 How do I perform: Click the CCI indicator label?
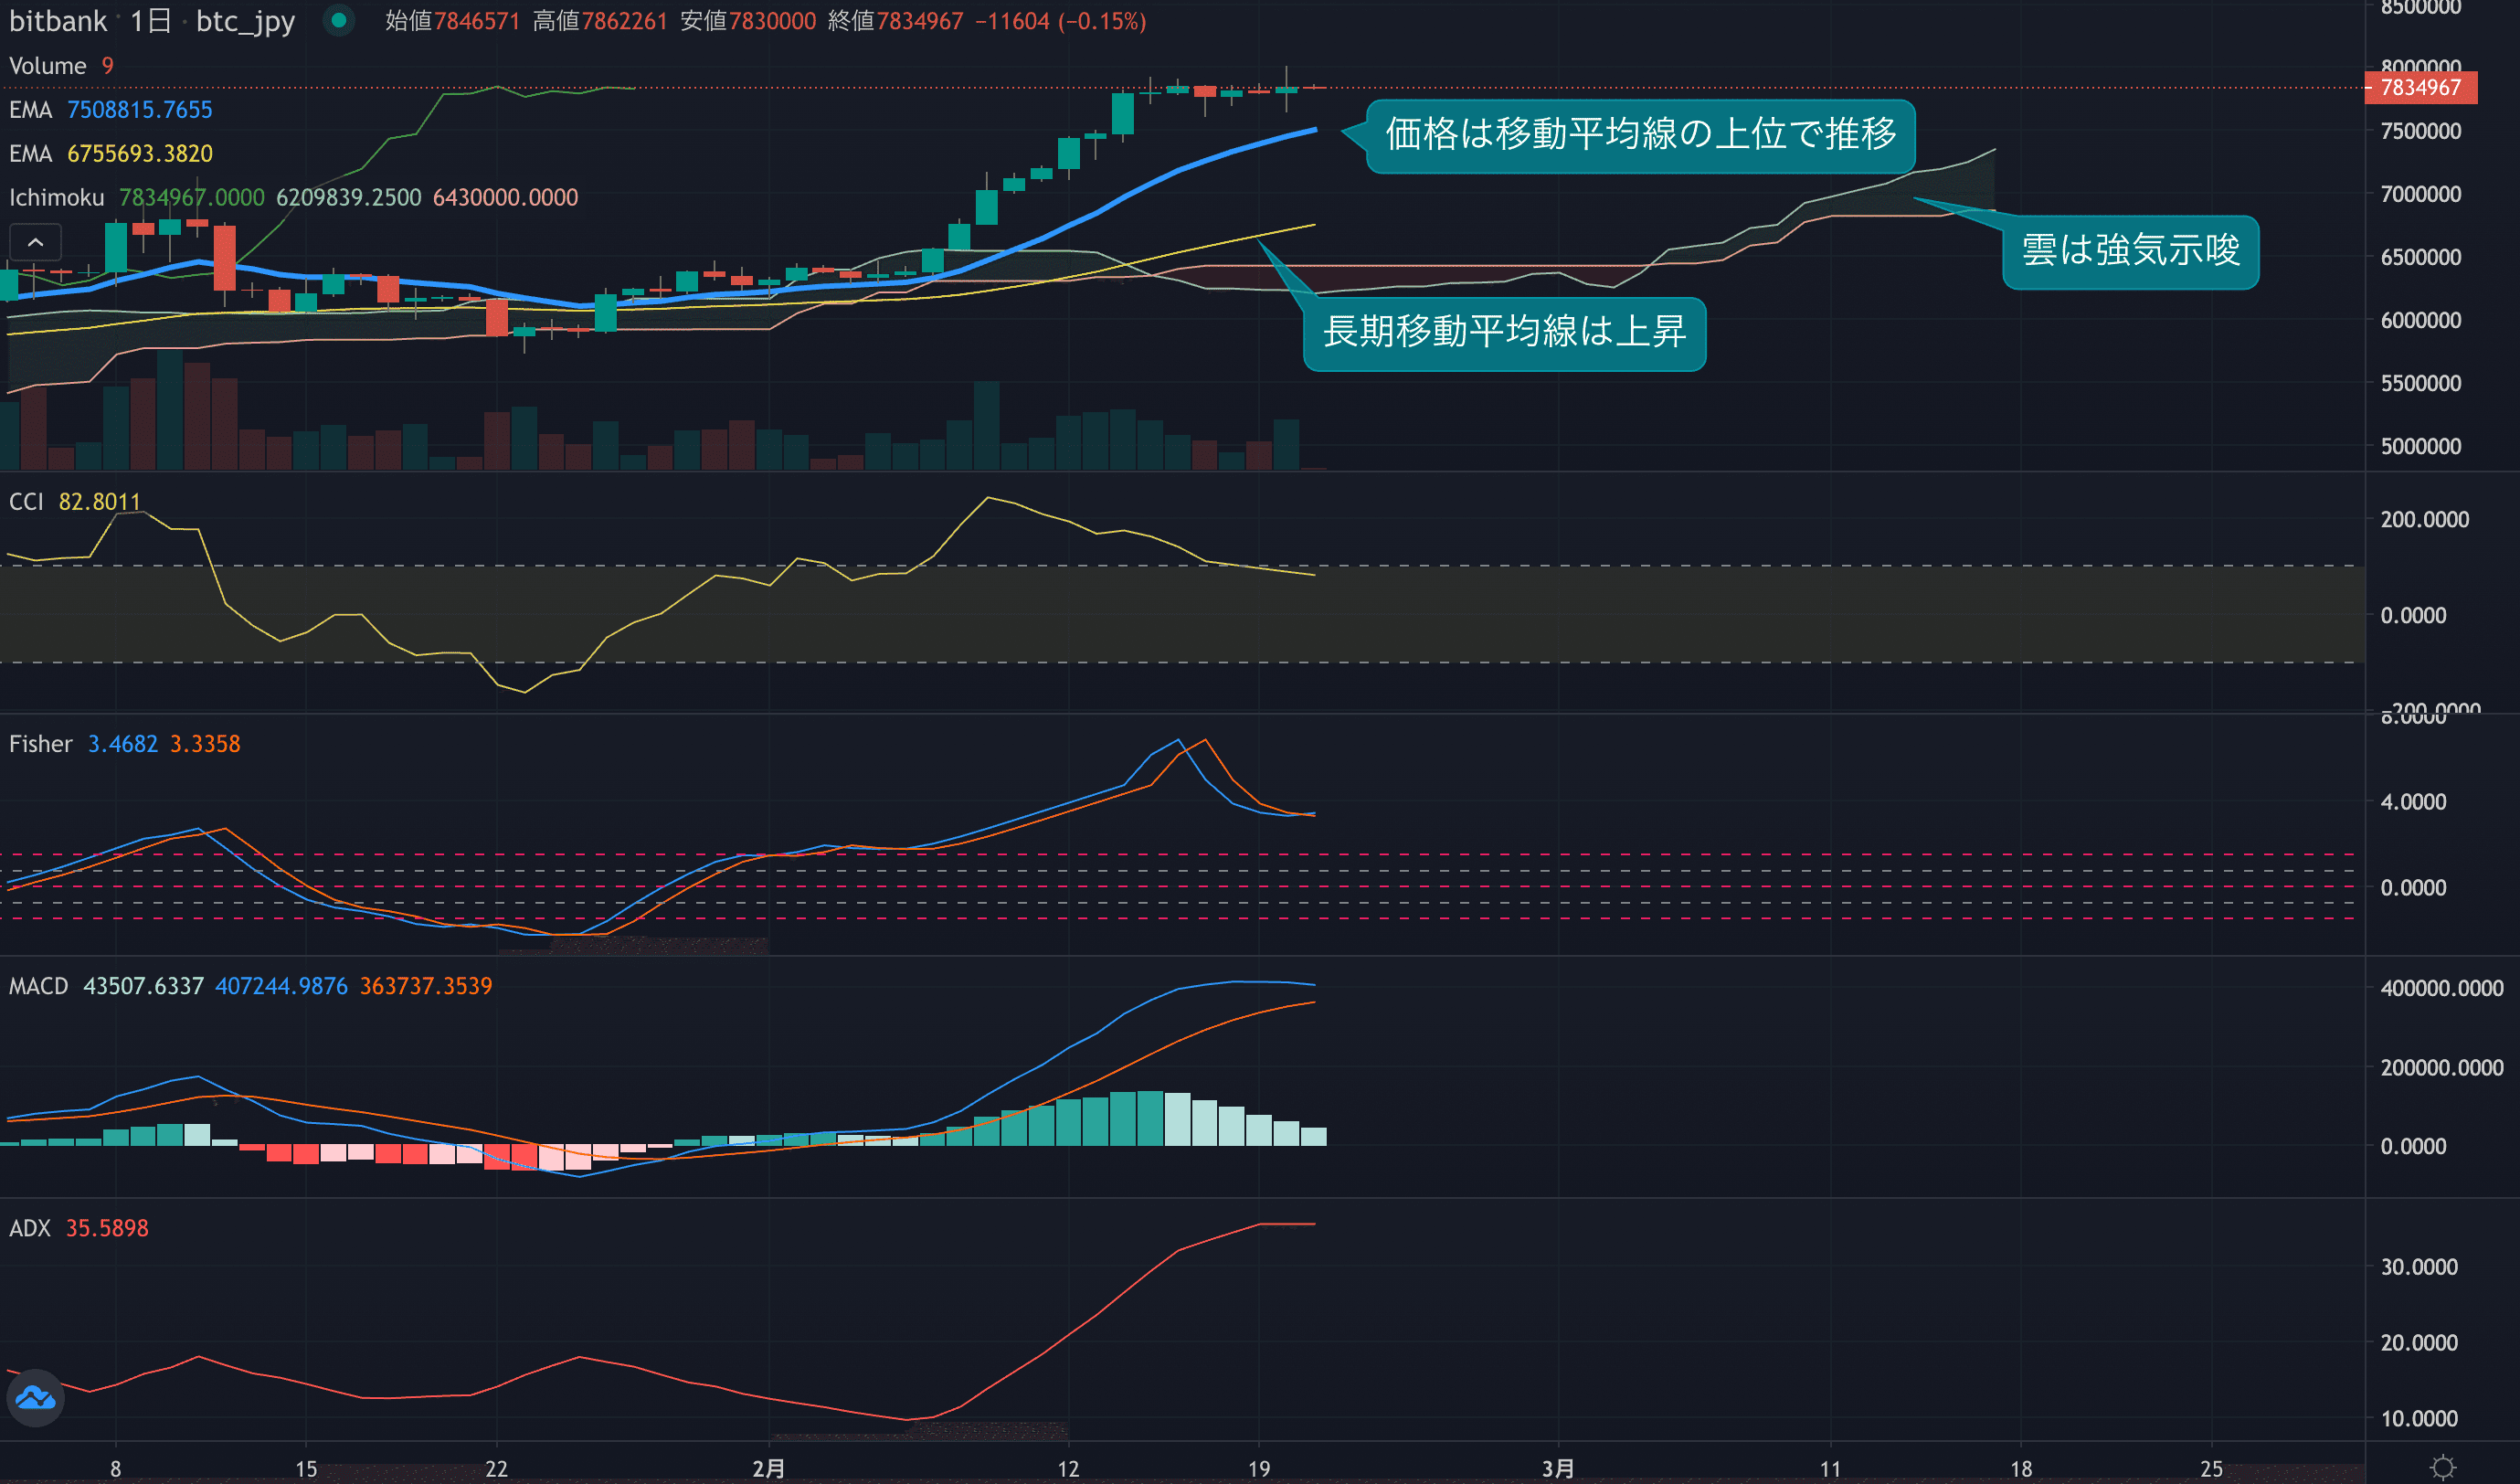click(x=26, y=502)
